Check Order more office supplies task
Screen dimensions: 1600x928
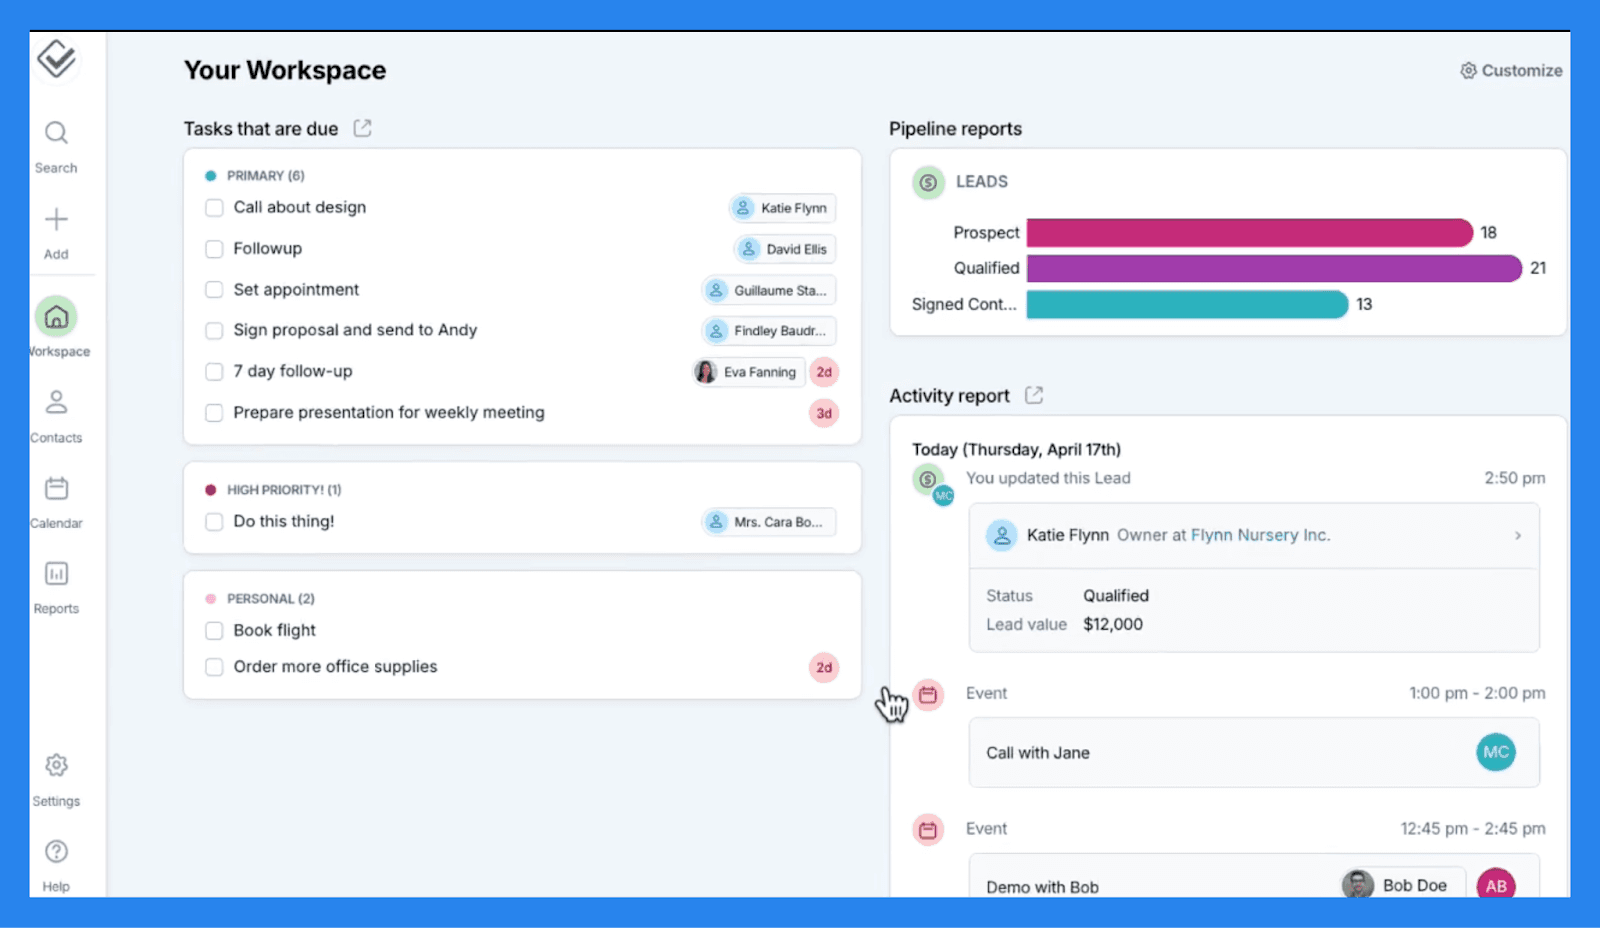pos(214,667)
